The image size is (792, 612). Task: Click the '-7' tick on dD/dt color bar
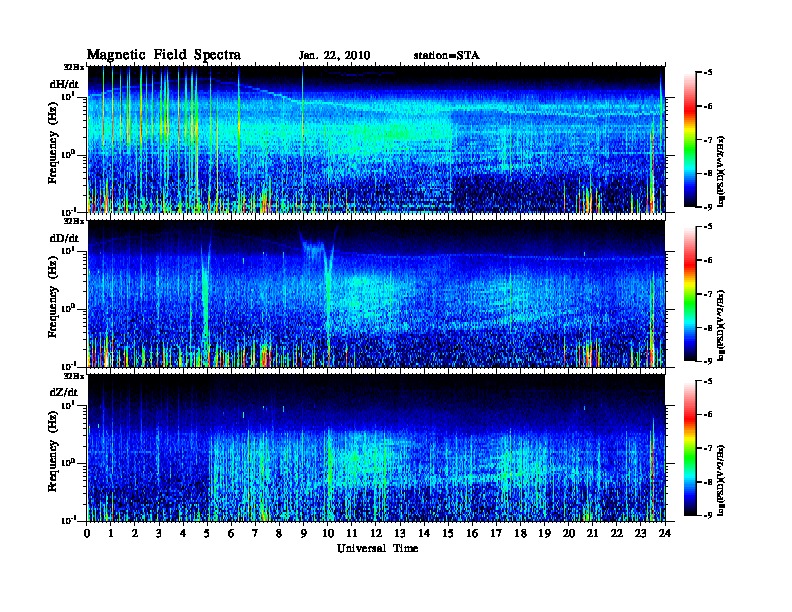click(708, 294)
